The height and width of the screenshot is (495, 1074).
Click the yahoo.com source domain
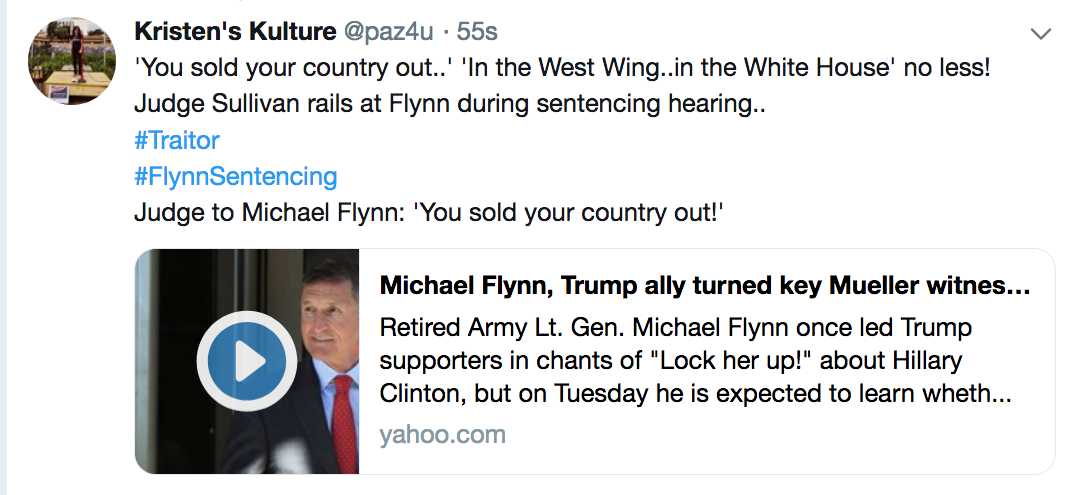pyautogui.click(x=442, y=435)
